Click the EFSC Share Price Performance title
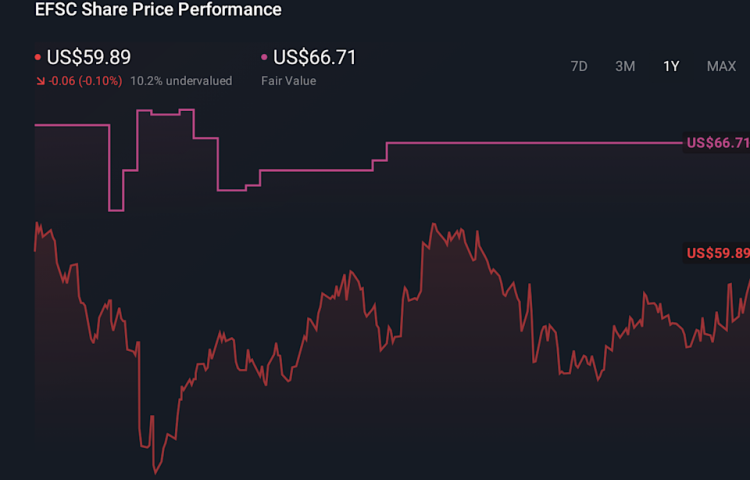This screenshot has width=750, height=480. 158,10
